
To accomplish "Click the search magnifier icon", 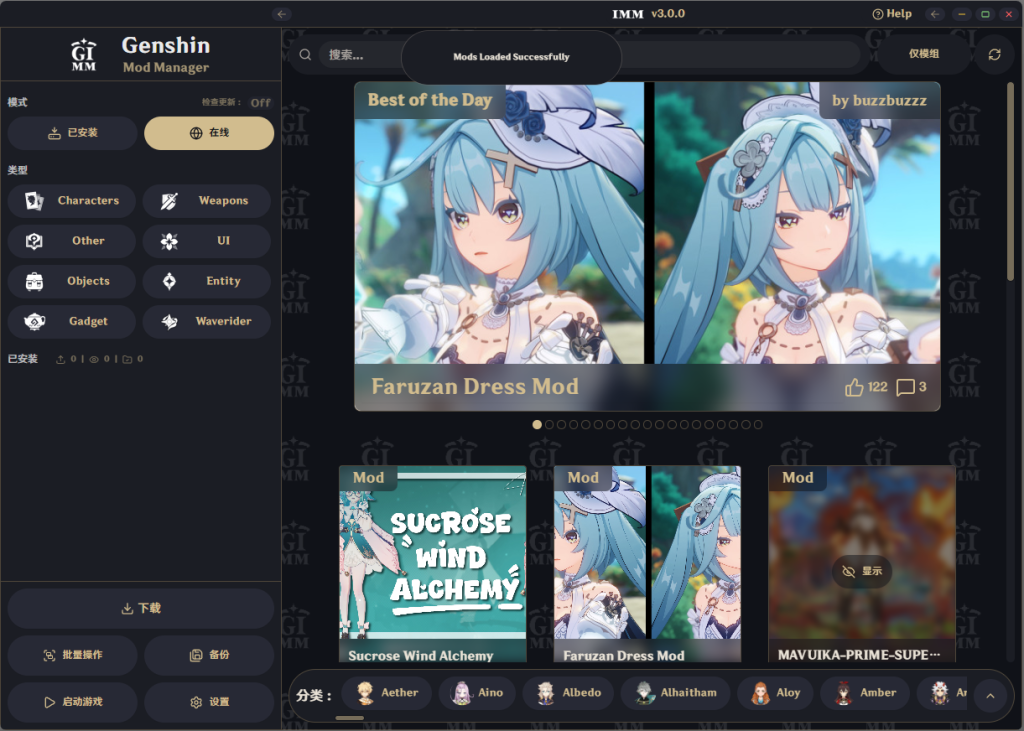I will pyautogui.click(x=304, y=55).
